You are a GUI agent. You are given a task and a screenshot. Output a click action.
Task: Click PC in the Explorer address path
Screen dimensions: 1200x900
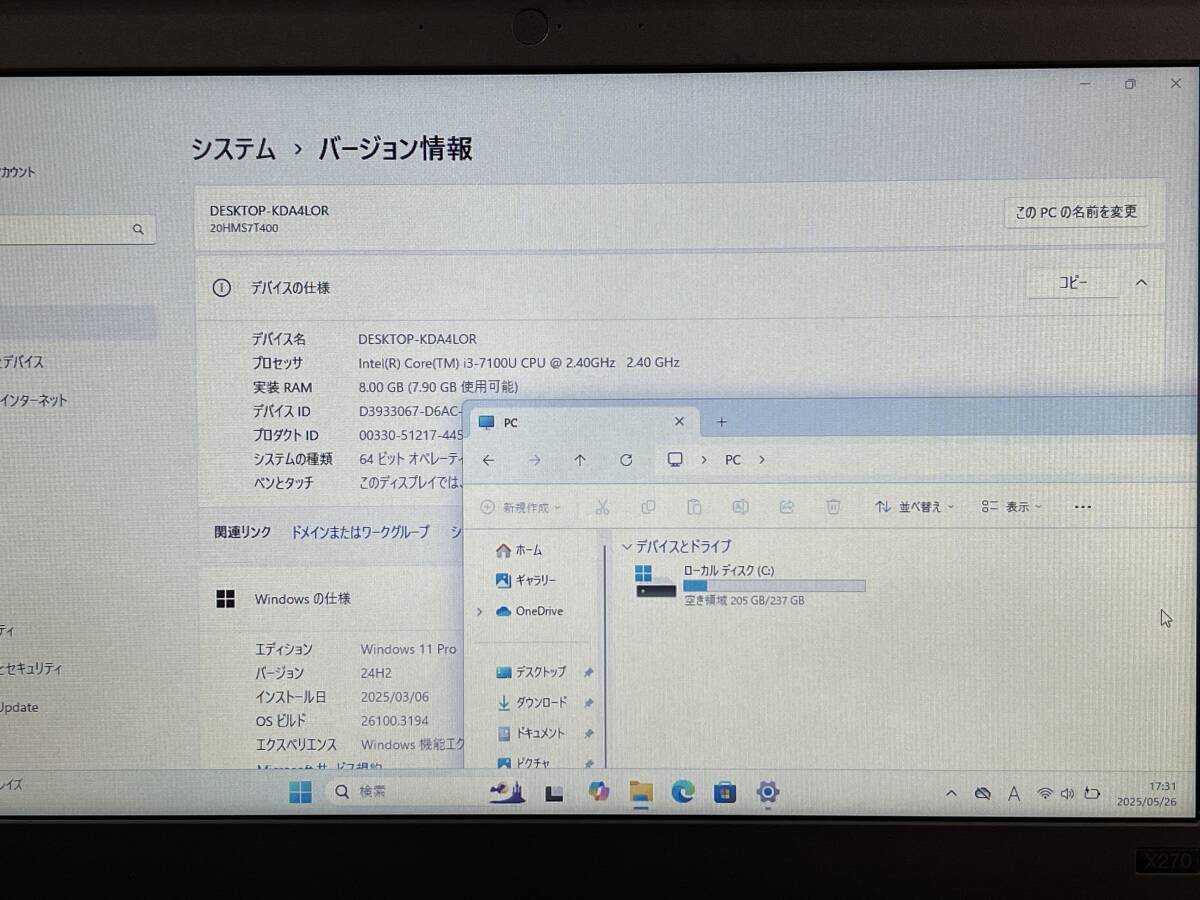[x=733, y=460]
